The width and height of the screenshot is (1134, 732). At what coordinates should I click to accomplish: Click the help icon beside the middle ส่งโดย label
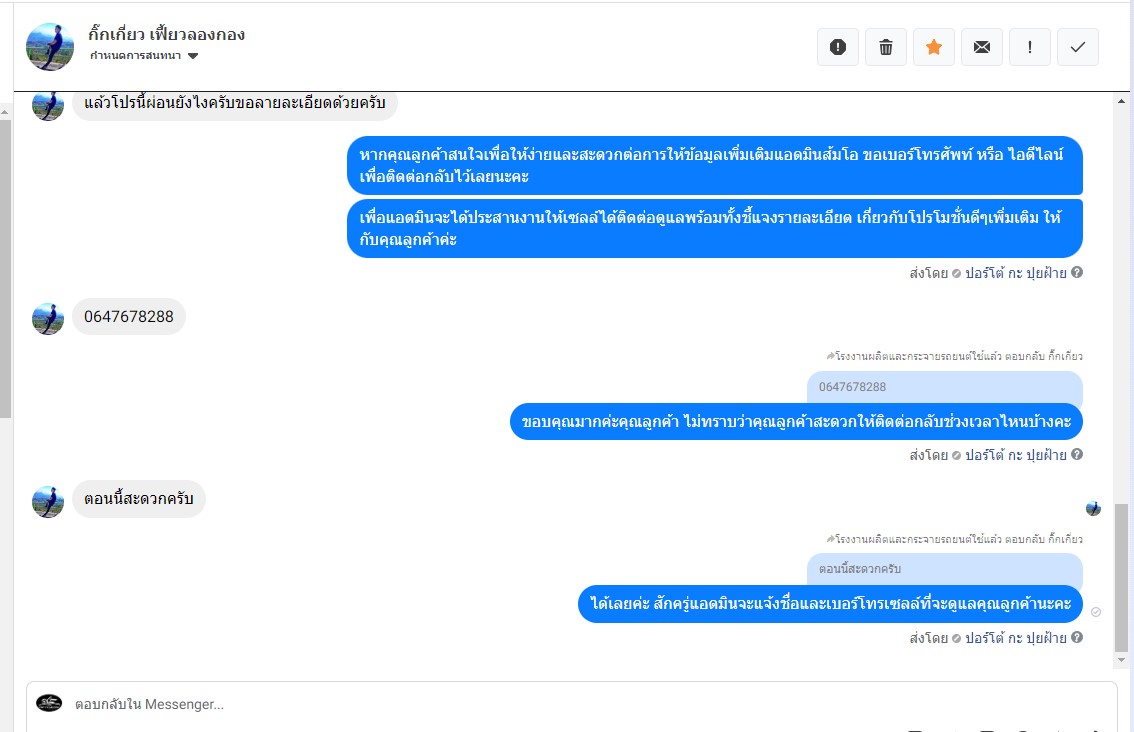[x=1077, y=454]
